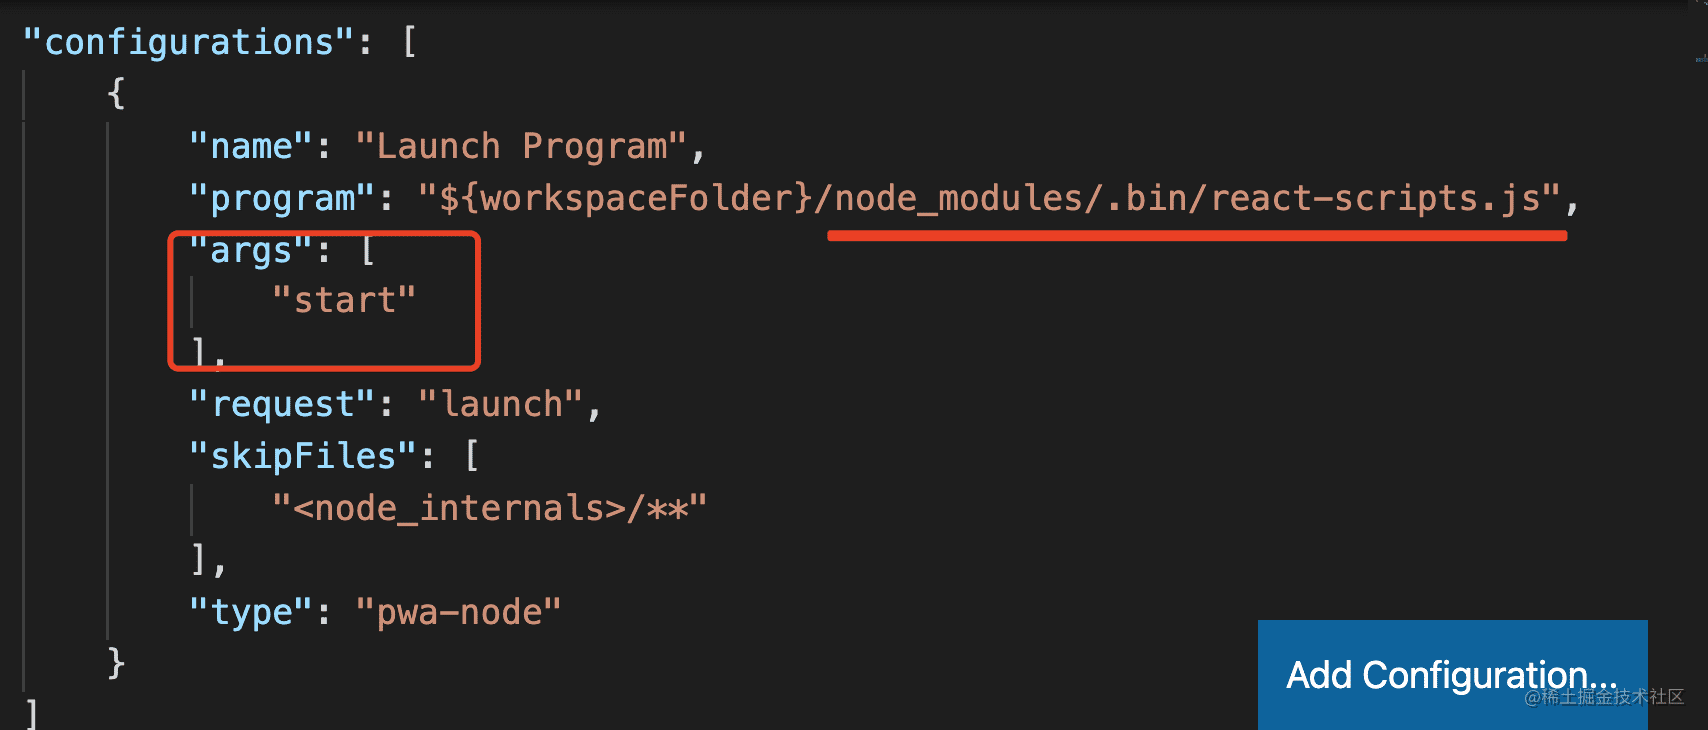1708x730 pixels.
Task: Click the react-scripts.js portion of path
Action: pyautogui.click(x=1376, y=198)
